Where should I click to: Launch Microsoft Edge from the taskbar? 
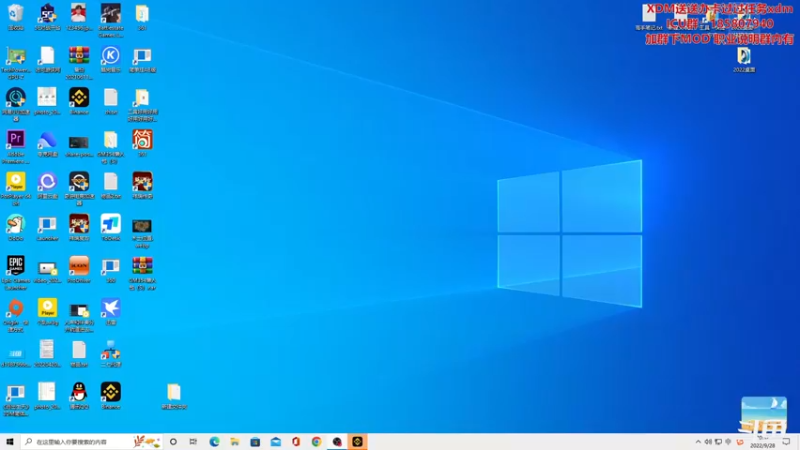coord(214,442)
